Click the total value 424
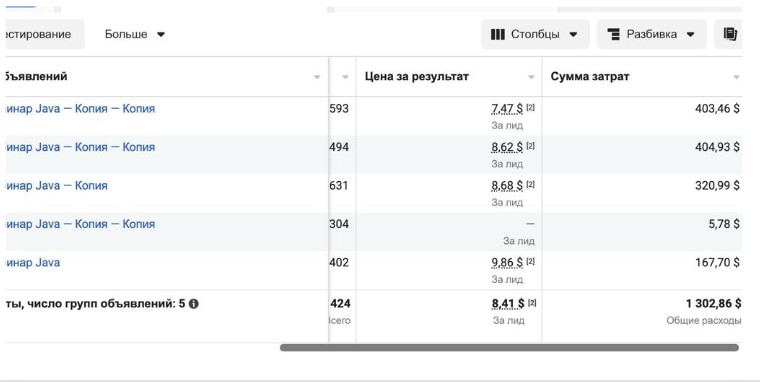This screenshot has height=382, width=760. [340, 304]
